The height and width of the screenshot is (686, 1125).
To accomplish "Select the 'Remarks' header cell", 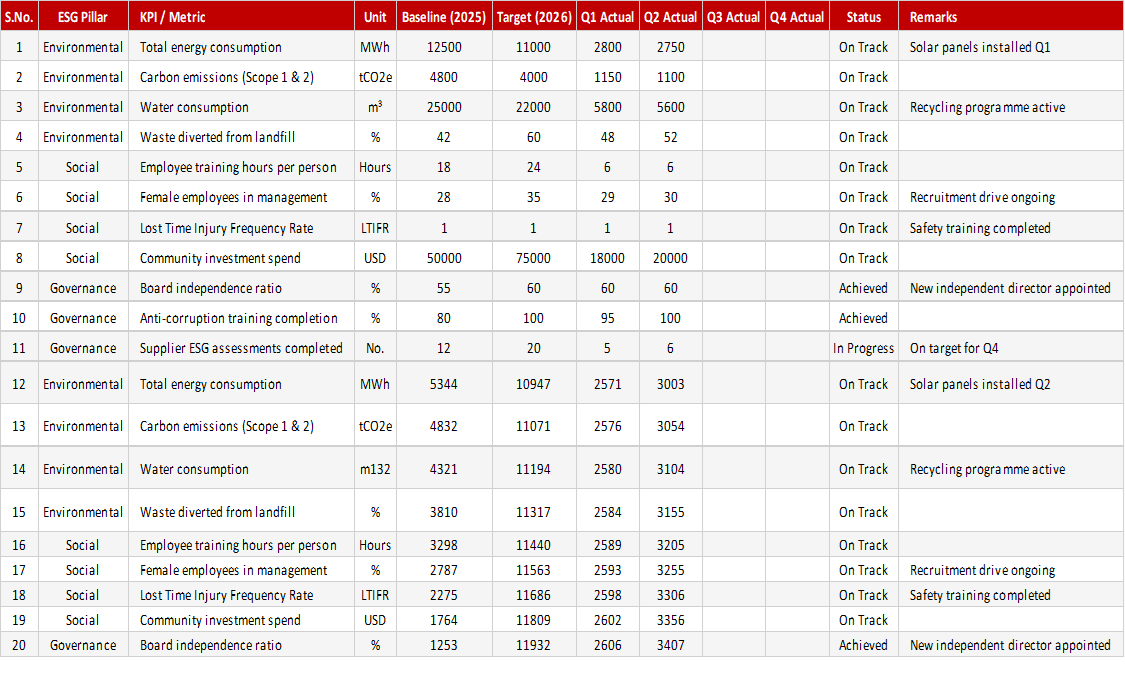I will pyautogui.click(x=1010, y=17).
